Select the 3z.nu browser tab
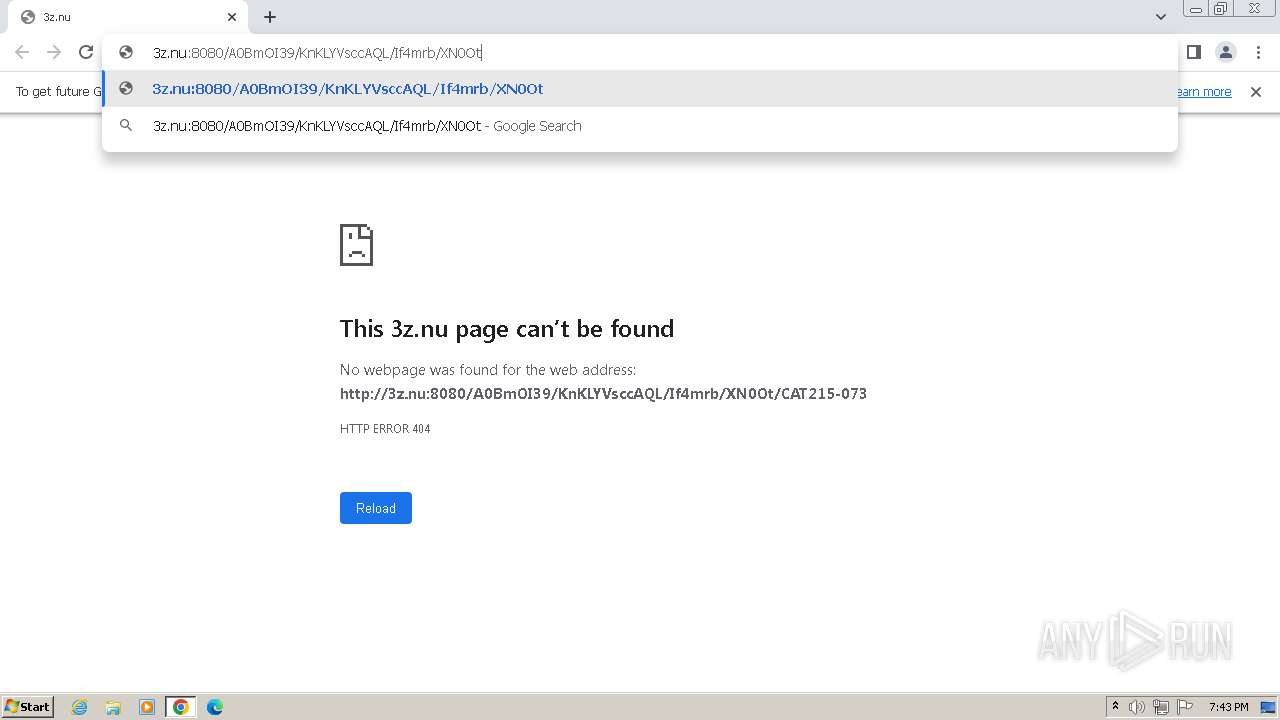This screenshot has height=720, width=1280. [x=128, y=17]
